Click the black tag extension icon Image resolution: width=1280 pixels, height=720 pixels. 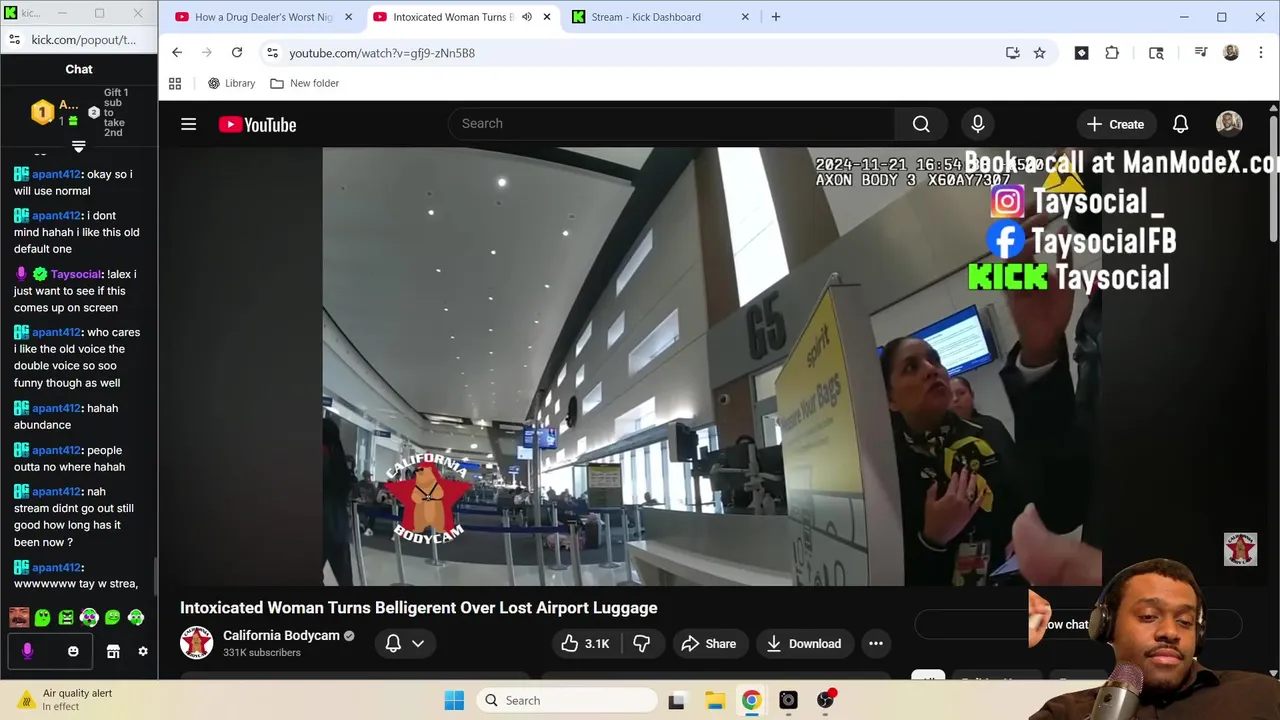point(1081,53)
